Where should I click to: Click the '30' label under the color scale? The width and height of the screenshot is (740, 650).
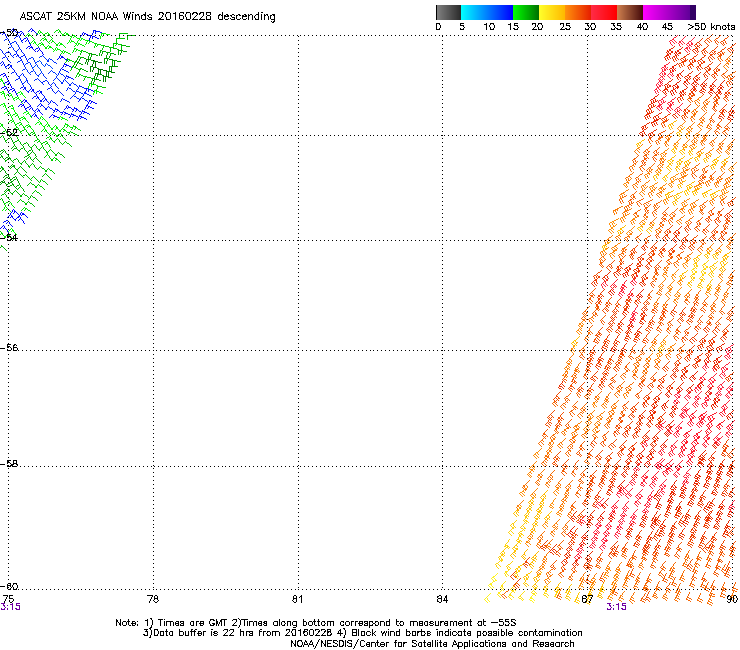click(x=590, y=27)
